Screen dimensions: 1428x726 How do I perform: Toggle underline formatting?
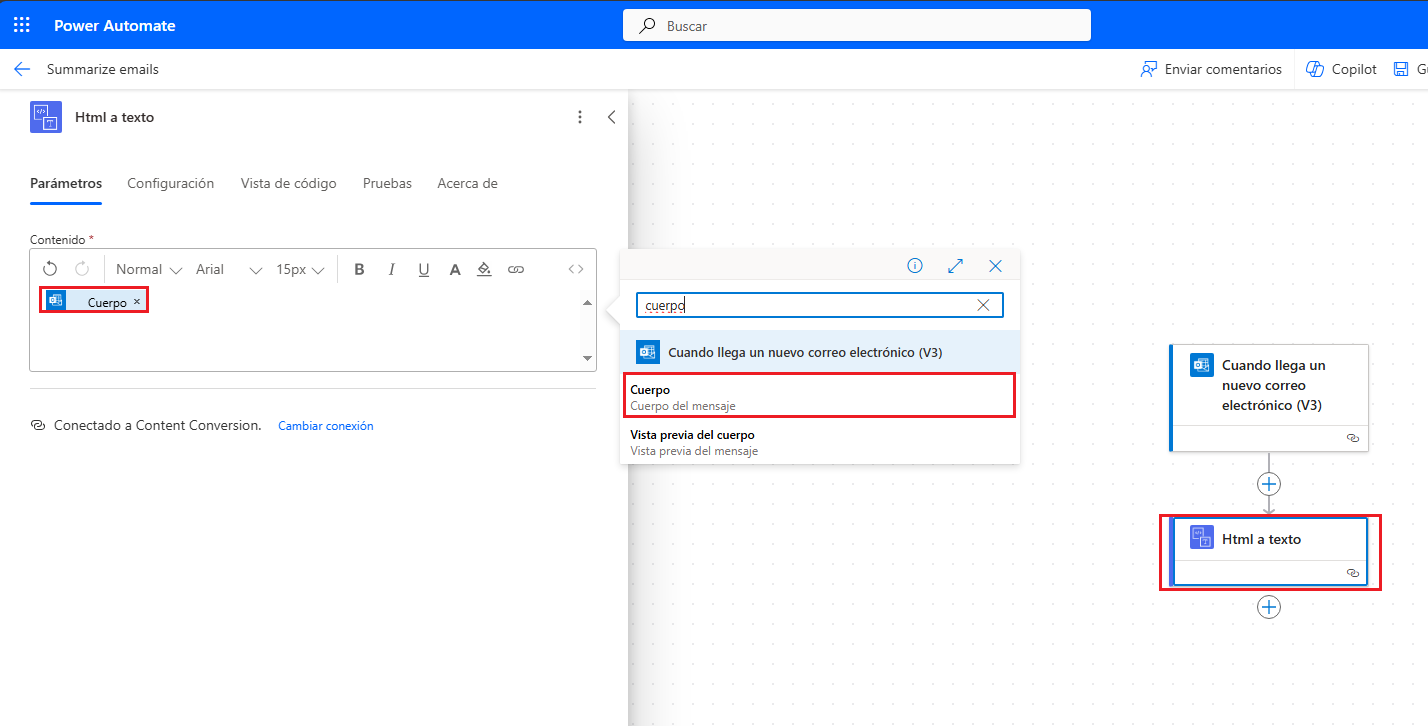tap(424, 269)
